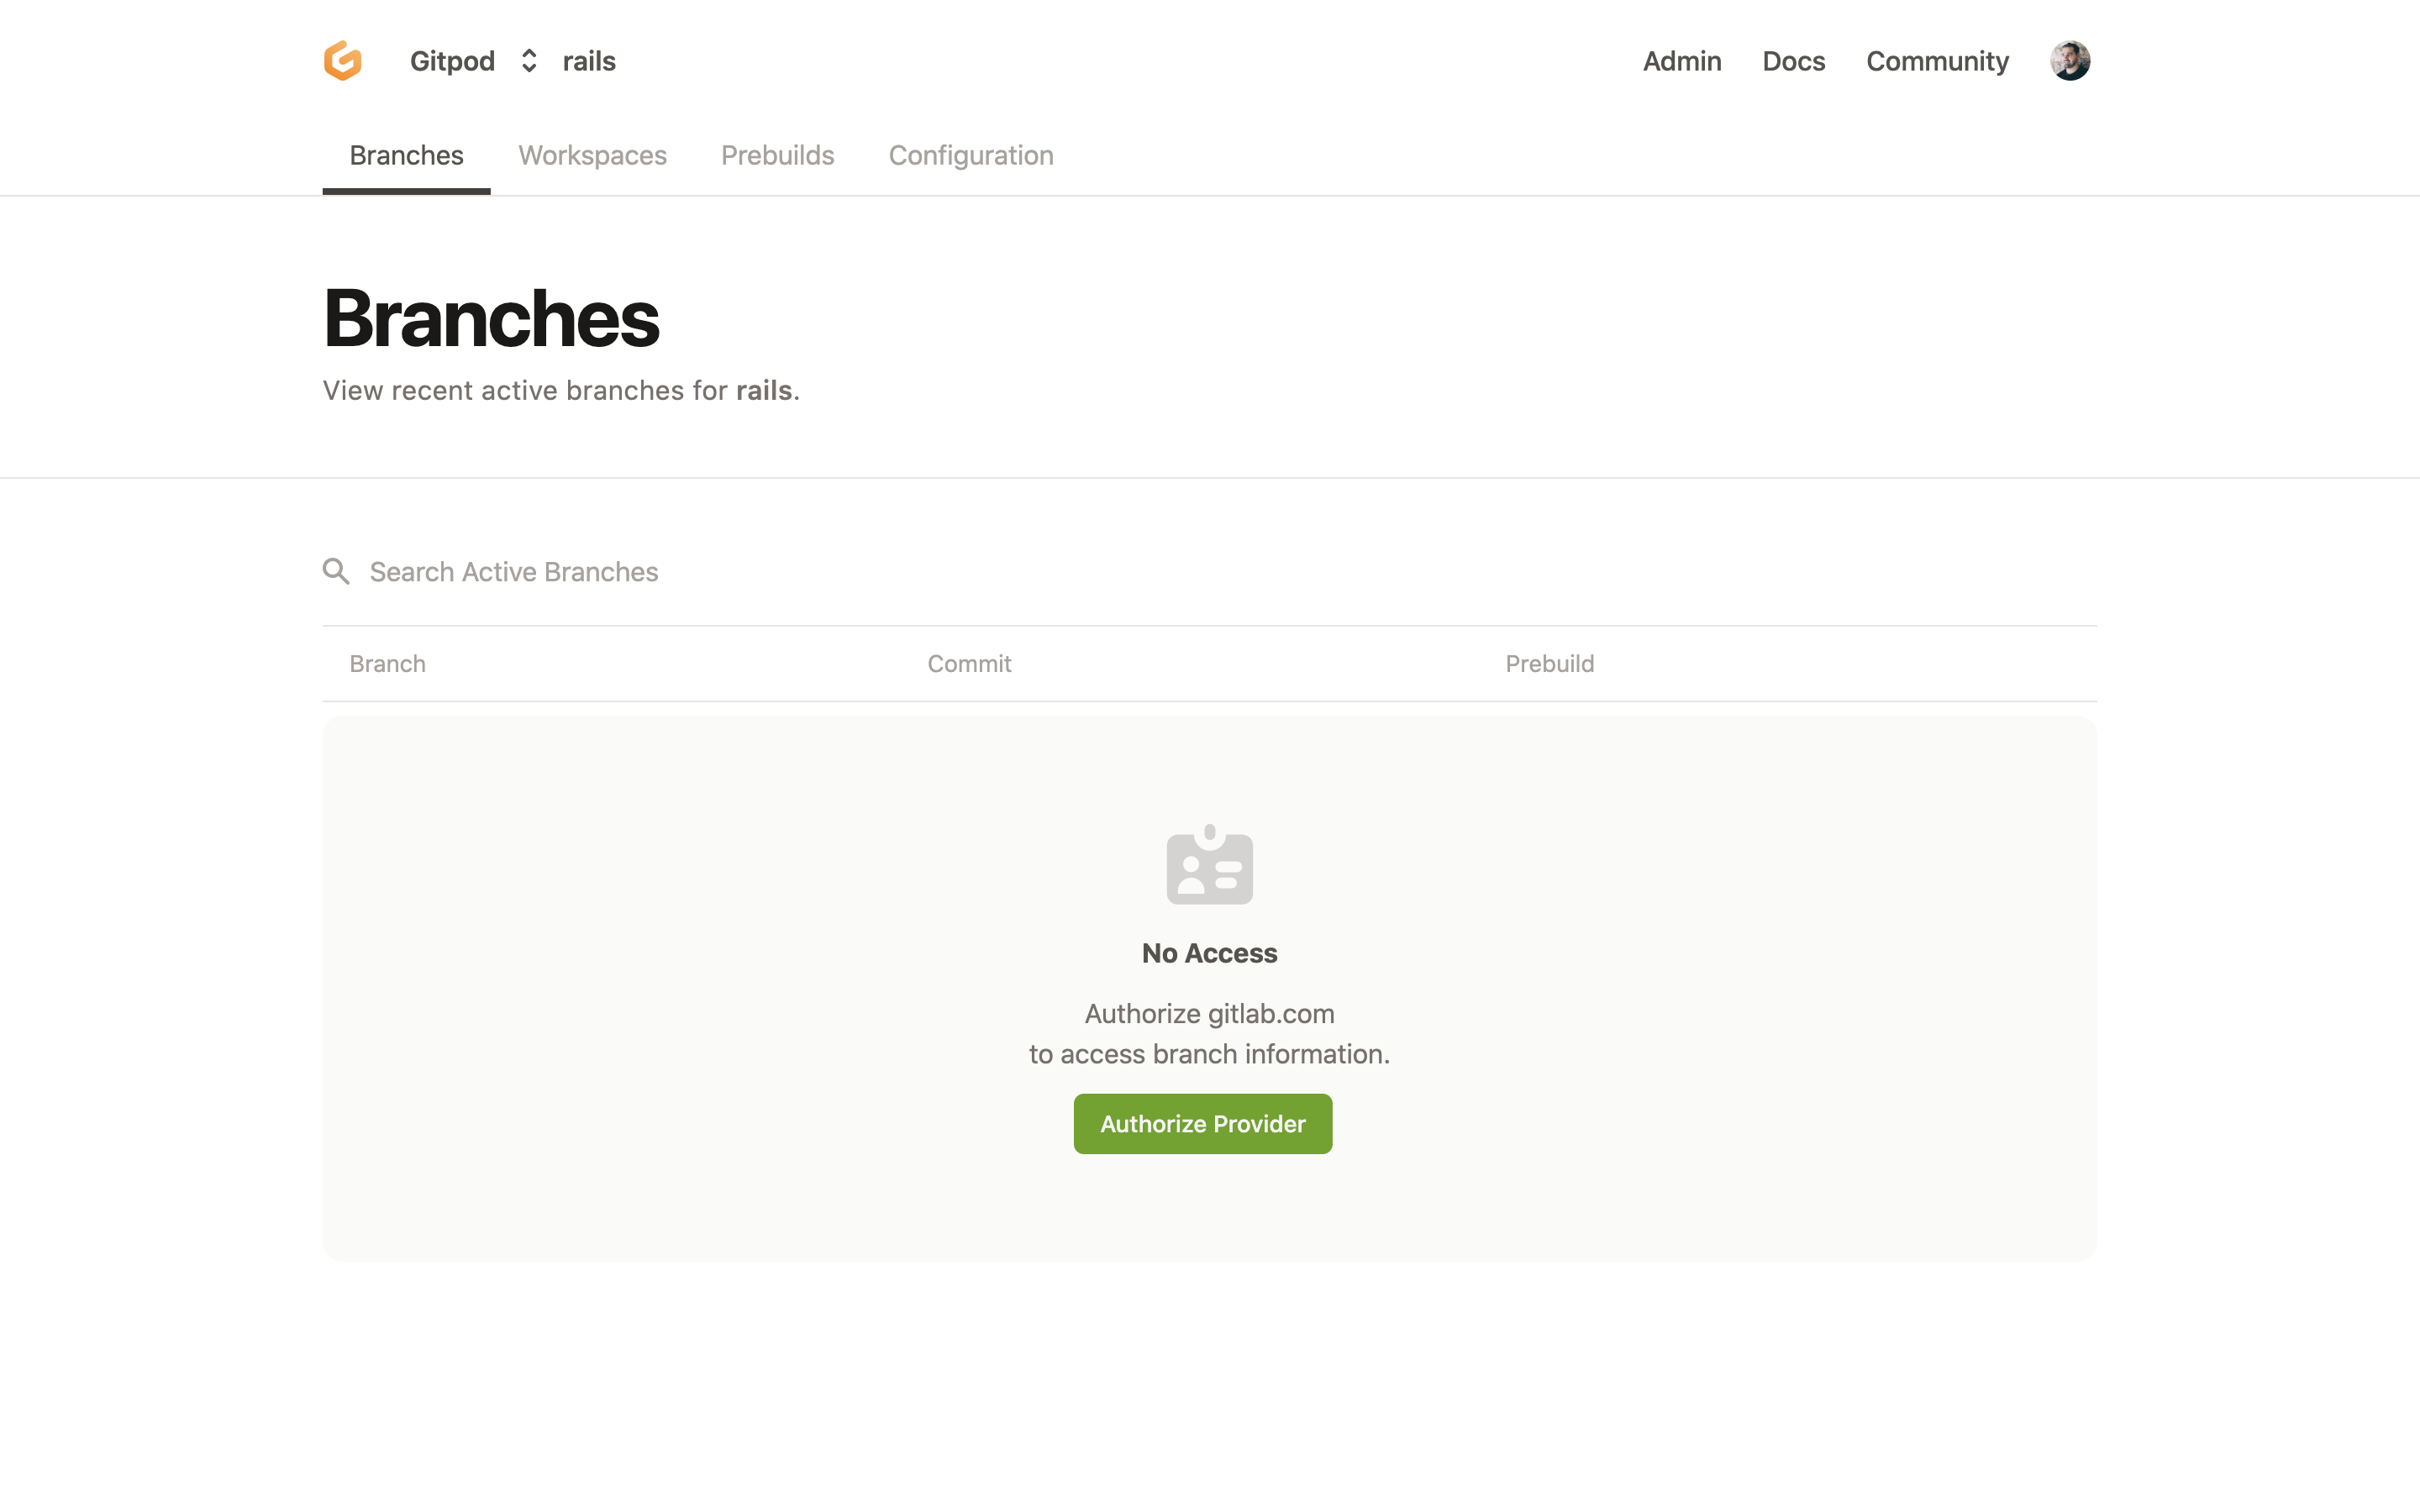The image size is (2420, 1512).
Task: Expand the team switcher chevrons
Action: [529, 61]
